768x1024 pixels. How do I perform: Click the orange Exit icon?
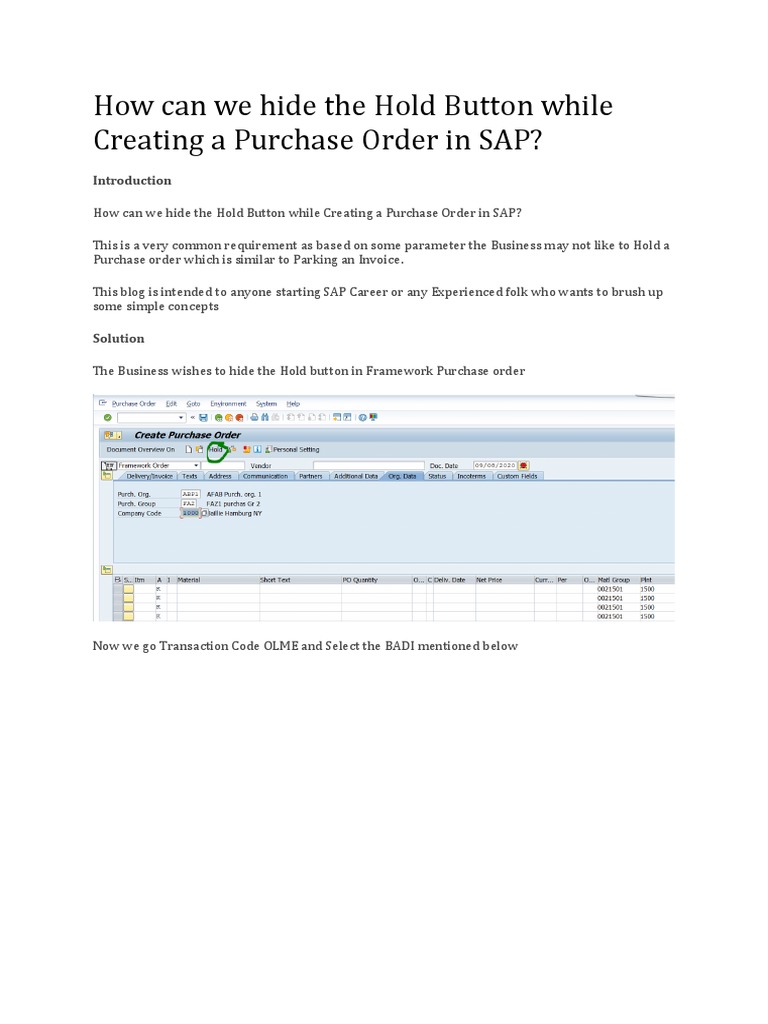tap(229, 418)
